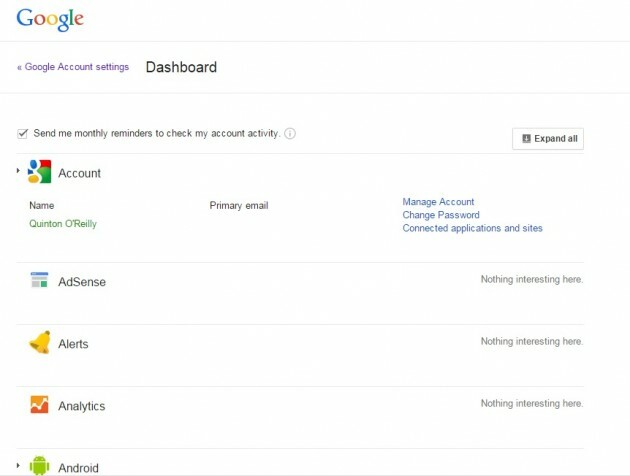Expand the Android section arrow
Image resolution: width=630 pixels, height=476 pixels.
tap(18, 466)
